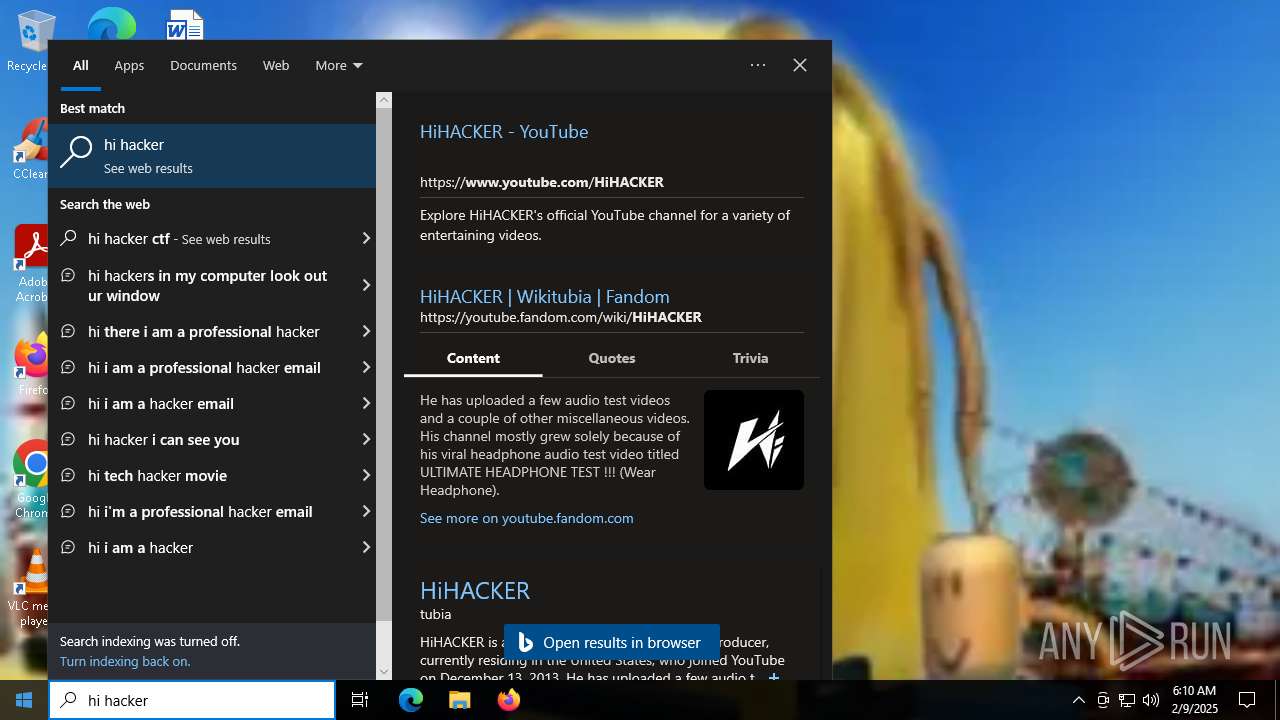
Task: Open the youtube.com/HiHACKER URL
Action: point(542,182)
